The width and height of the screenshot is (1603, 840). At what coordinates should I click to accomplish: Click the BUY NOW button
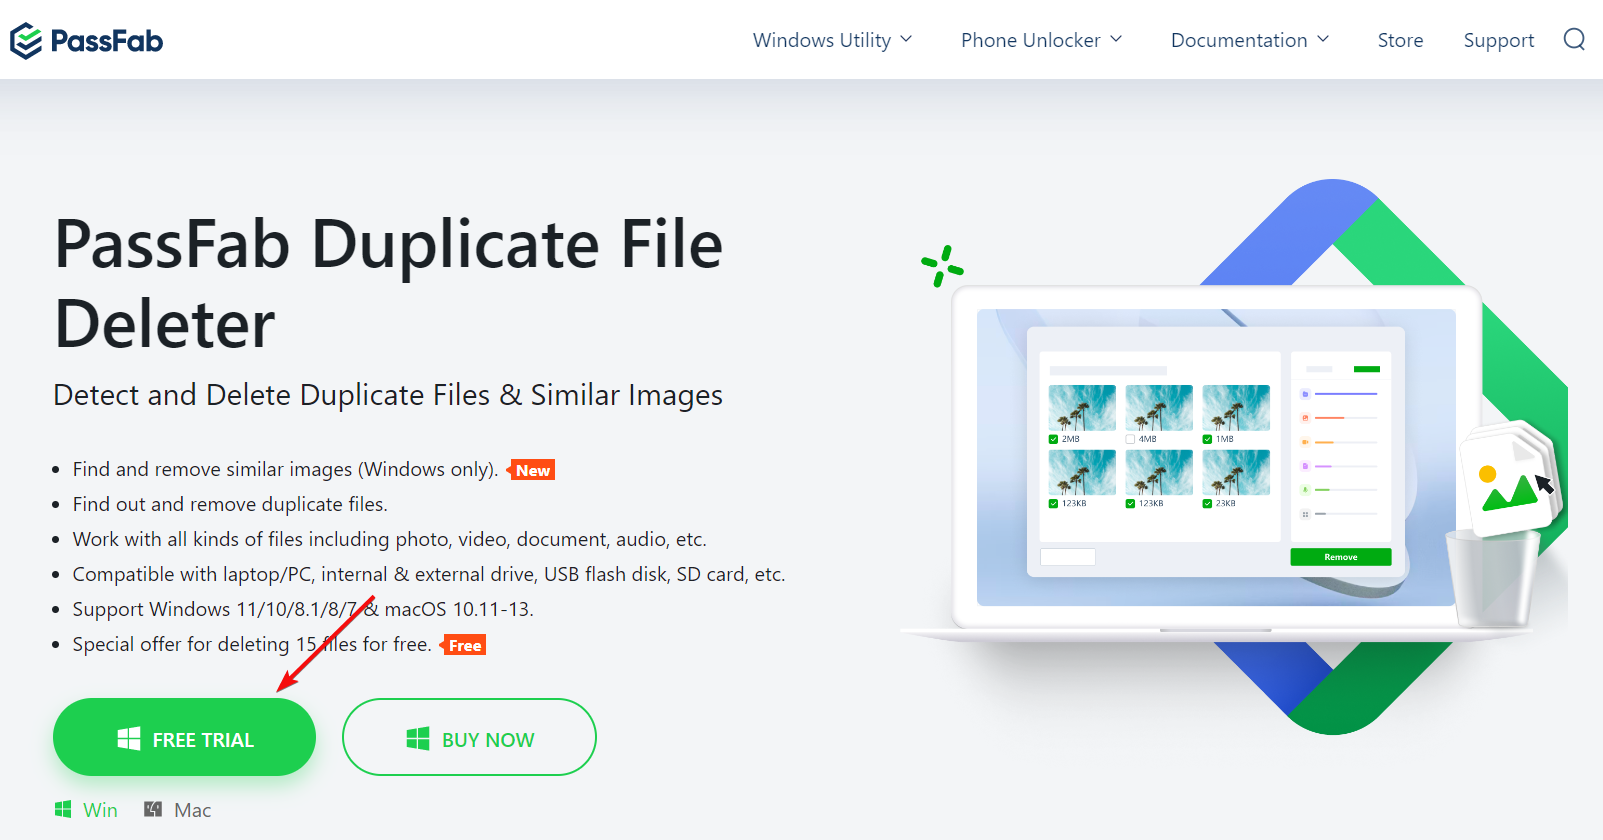(x=469, y=737)
